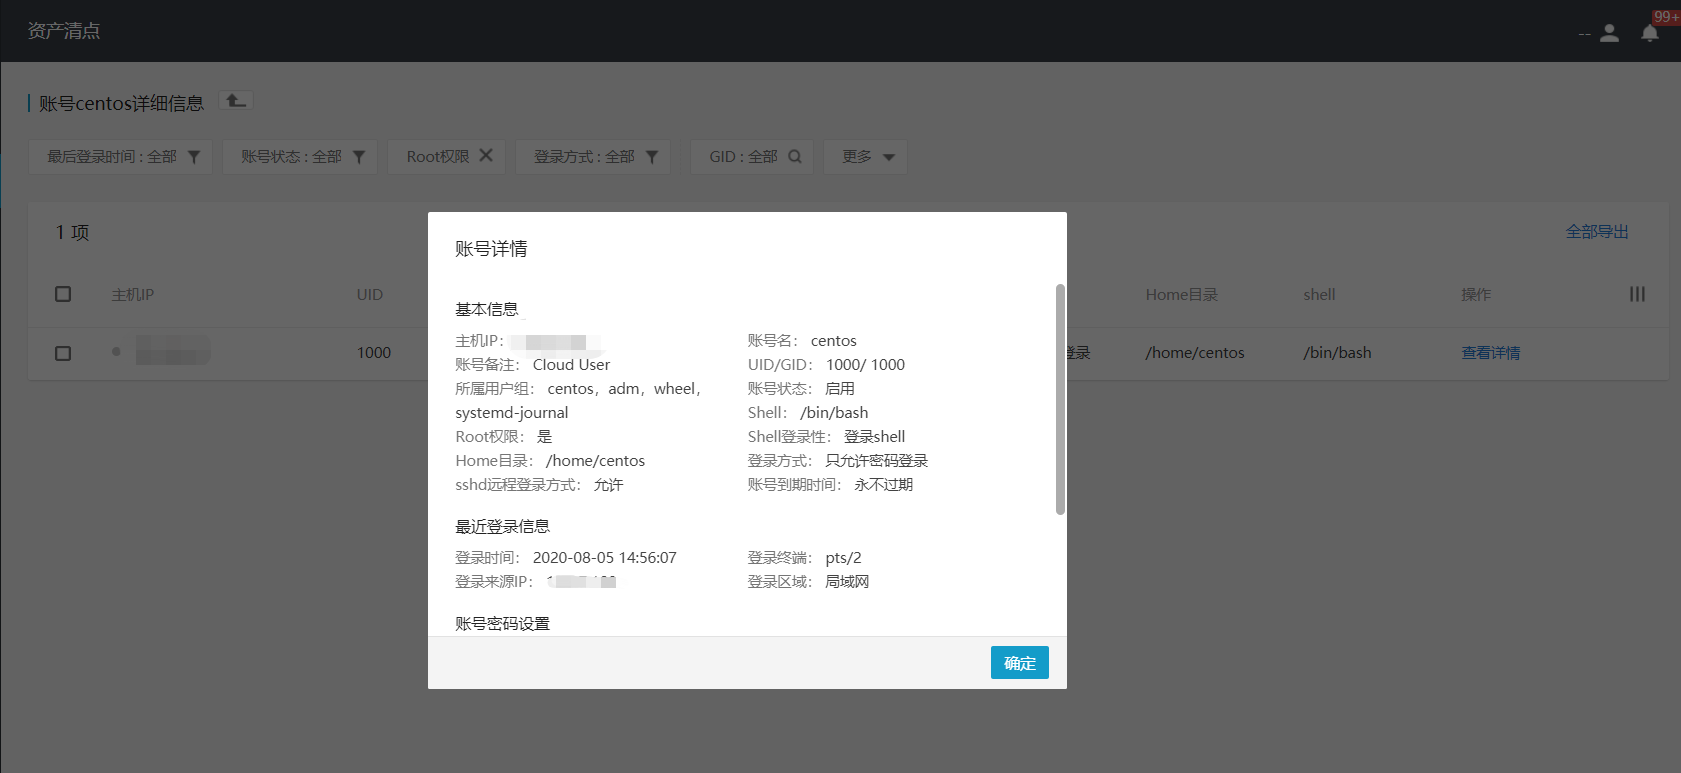Click the Home目录 column header
Screen dimensions: 1681x773
click(1182, 295)
